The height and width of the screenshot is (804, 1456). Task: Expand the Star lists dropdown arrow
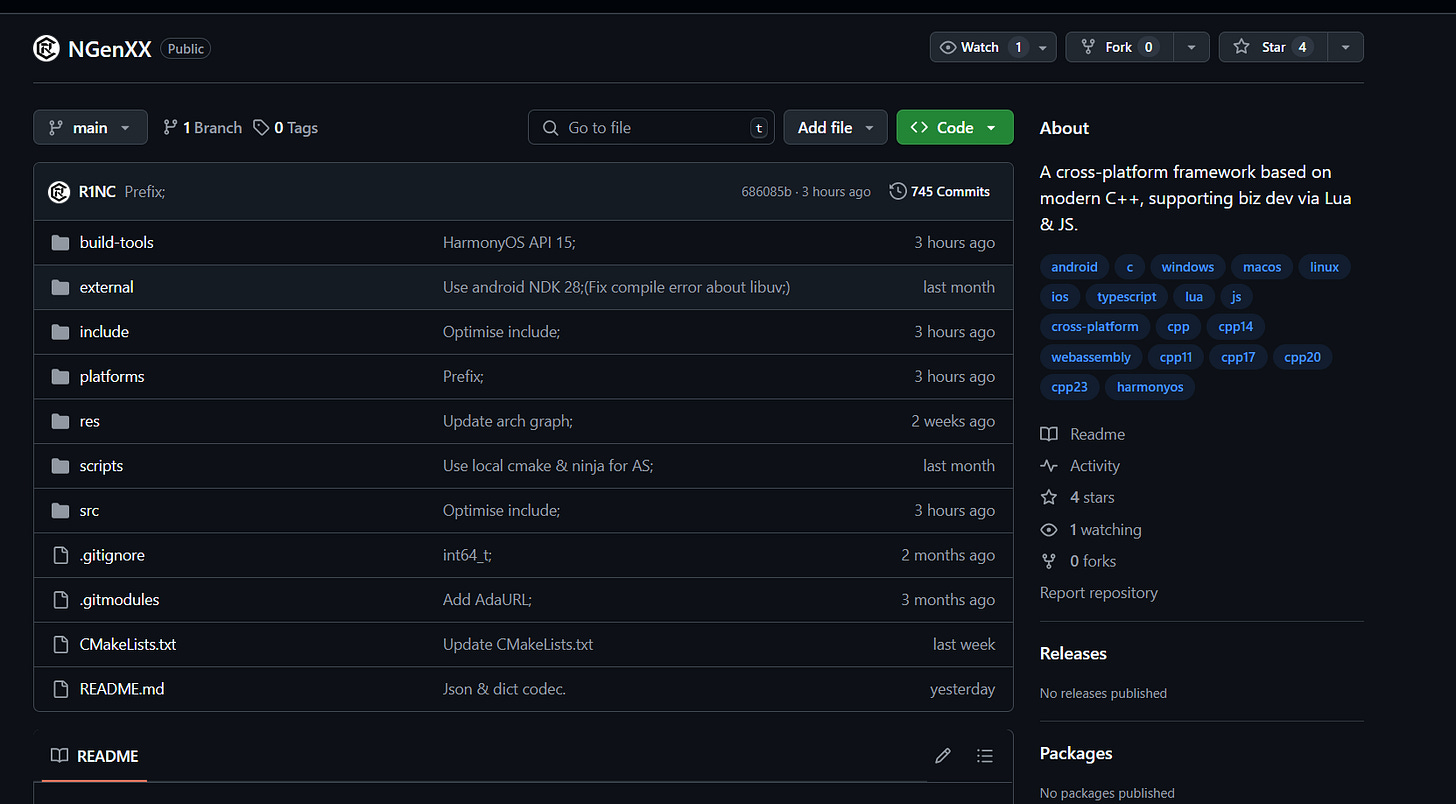click(x=1345, y=47)
